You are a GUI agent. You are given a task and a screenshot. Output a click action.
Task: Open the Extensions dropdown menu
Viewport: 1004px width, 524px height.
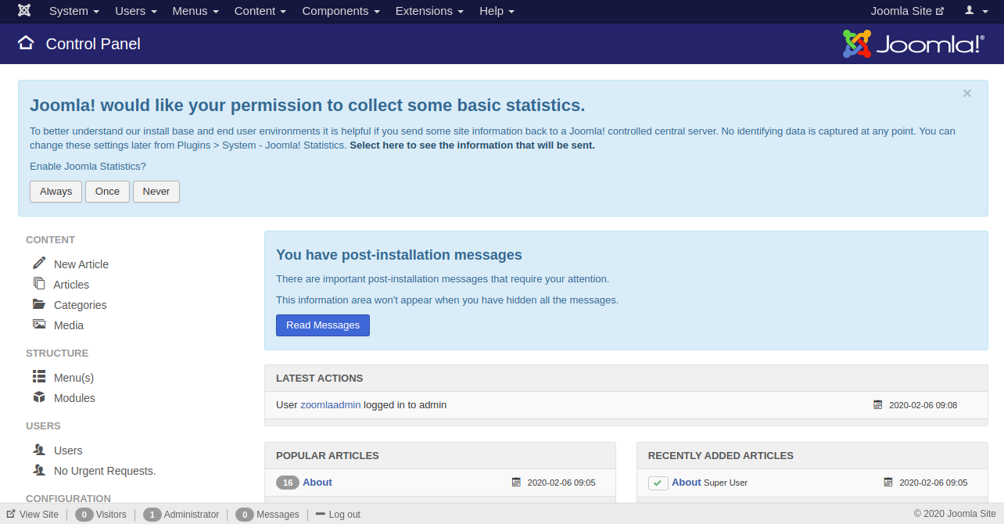[429, 11]
